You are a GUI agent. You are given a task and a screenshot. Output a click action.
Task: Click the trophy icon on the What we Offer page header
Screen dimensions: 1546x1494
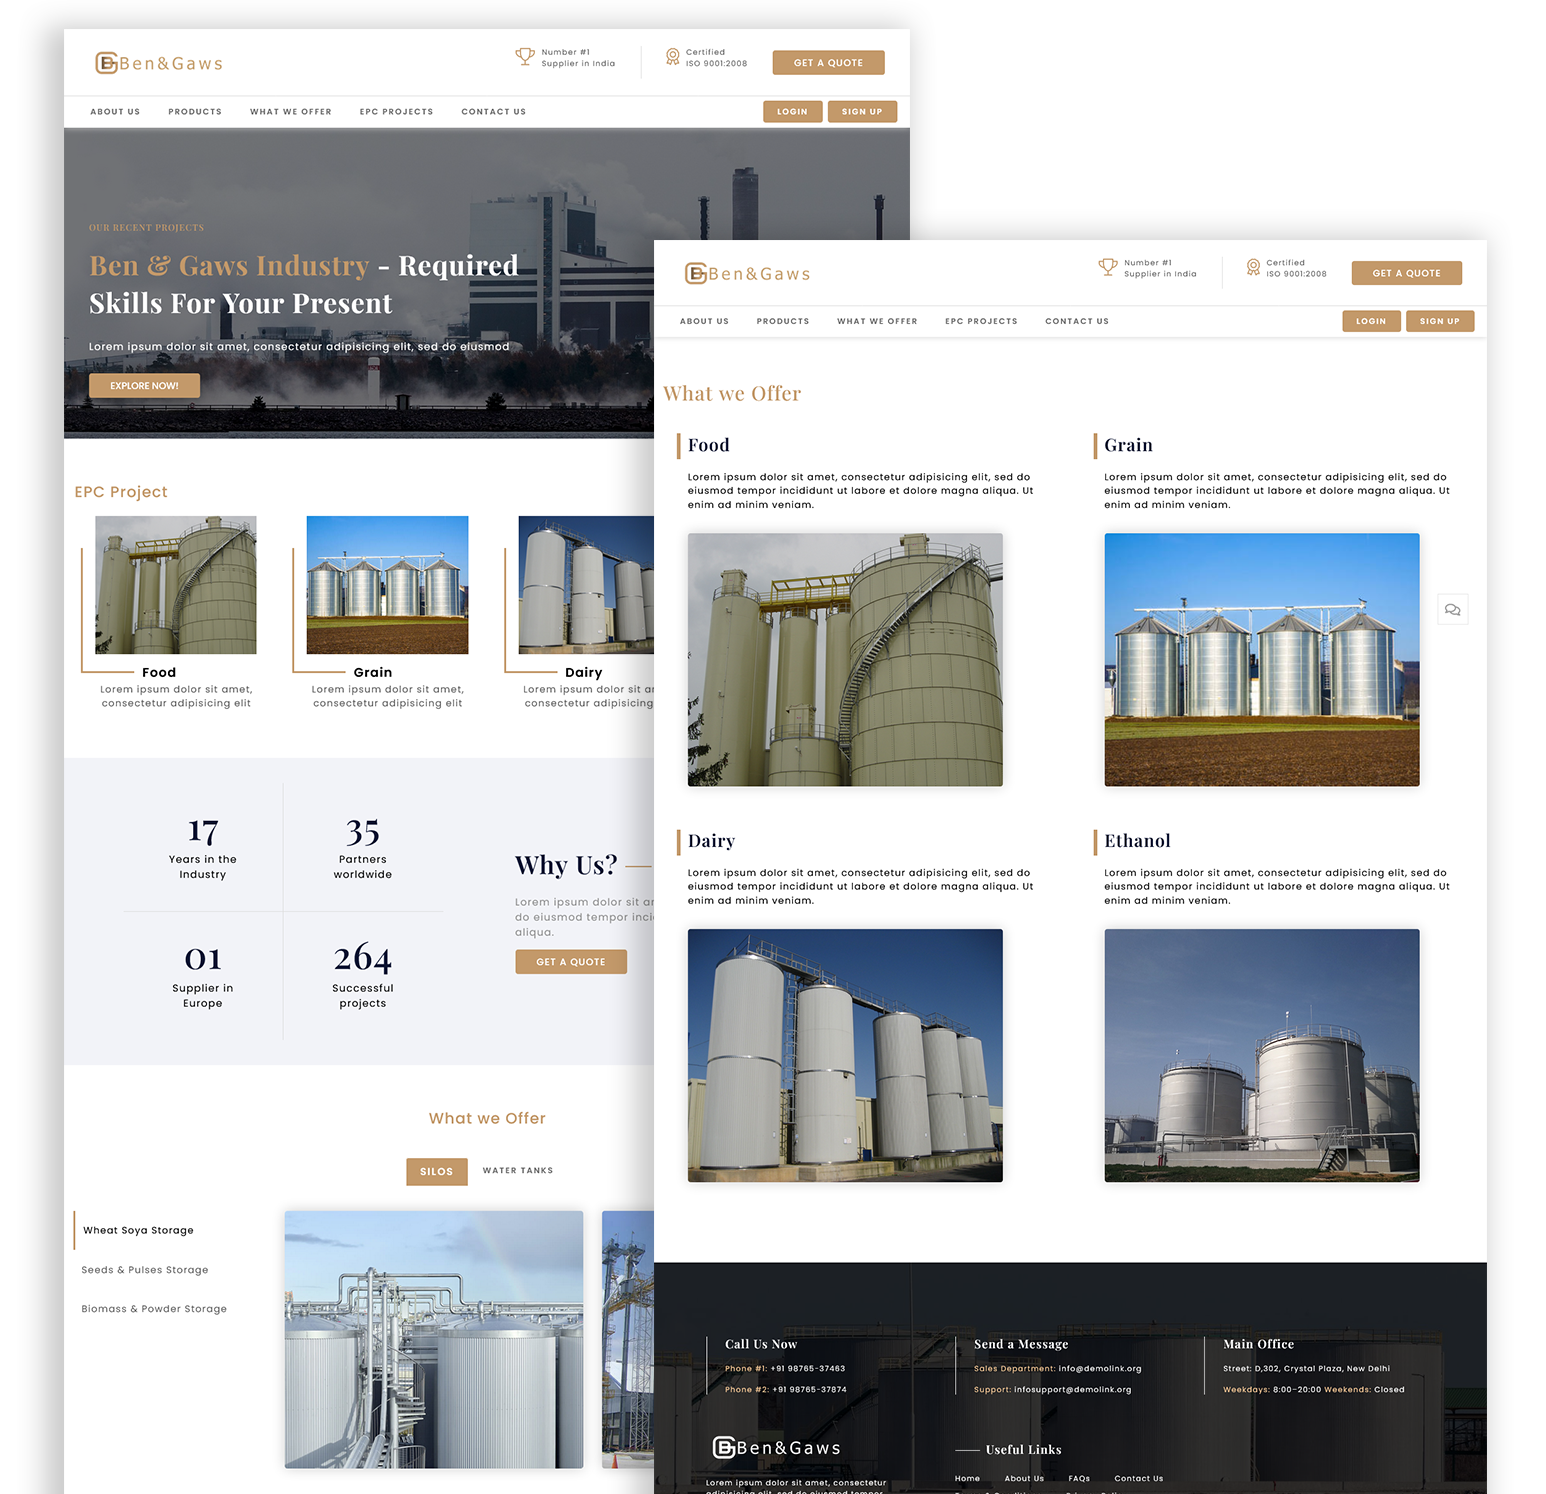pos(1107,267)
